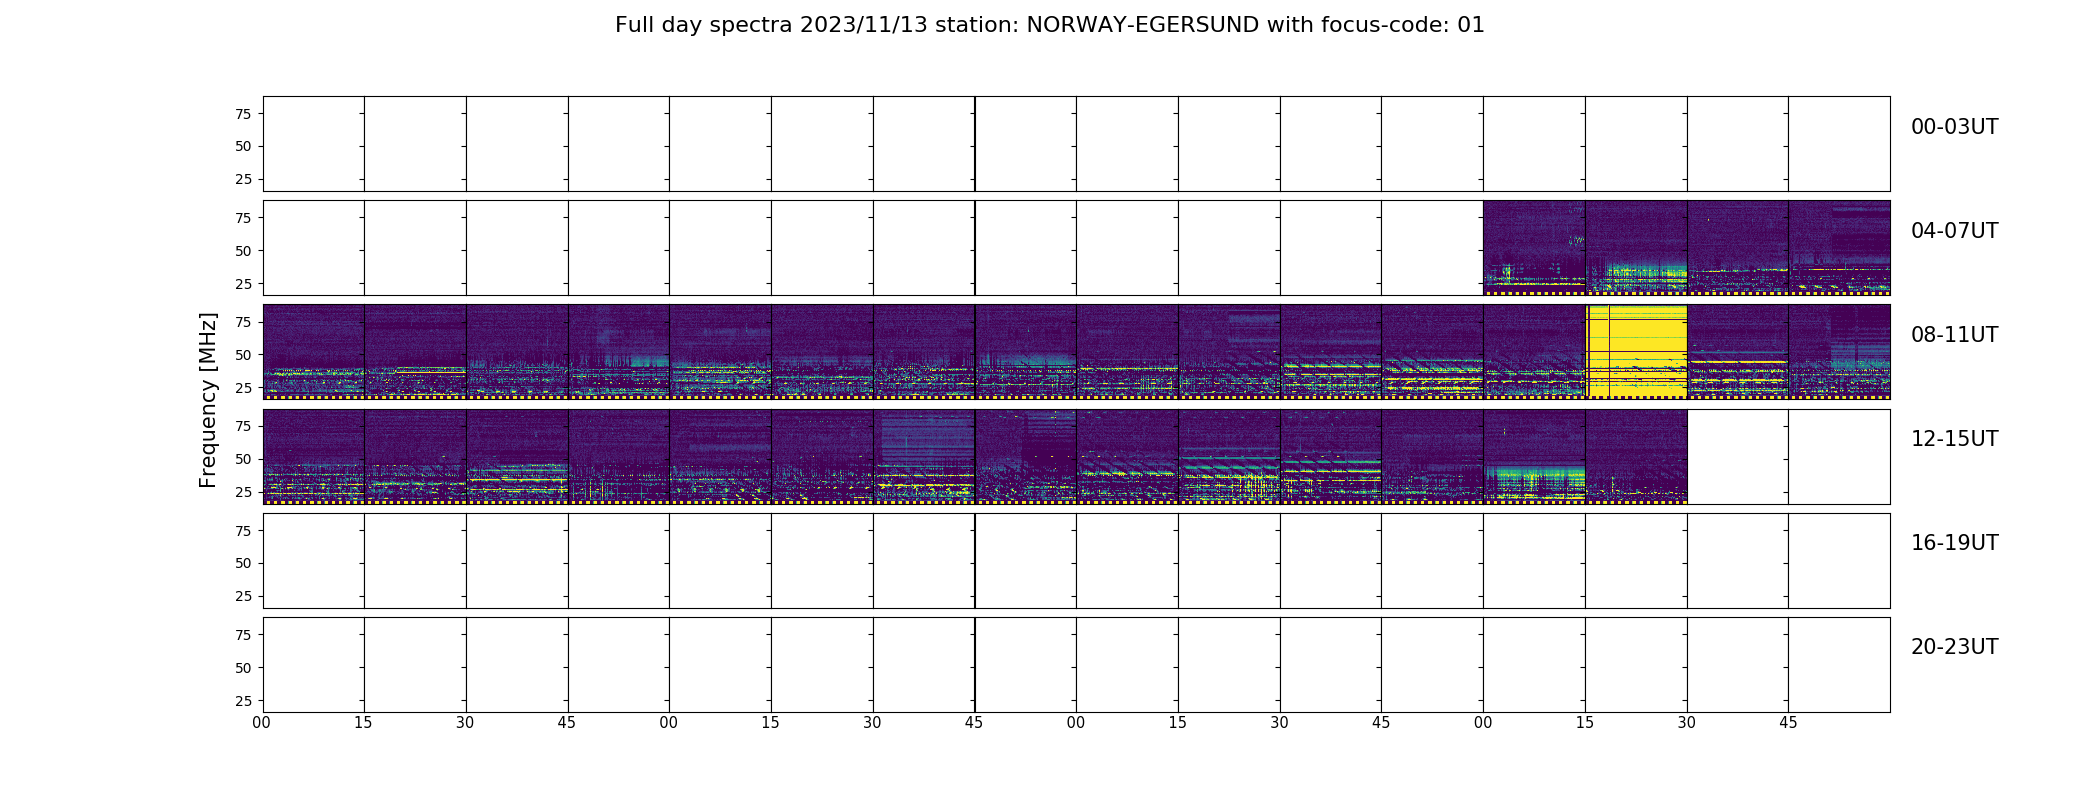Image resolution: width=2100 pixels, height=800 pixels.
Task: Open the 13:30 spectrum panel in 12-15UT row
Action: pos(924,456)
